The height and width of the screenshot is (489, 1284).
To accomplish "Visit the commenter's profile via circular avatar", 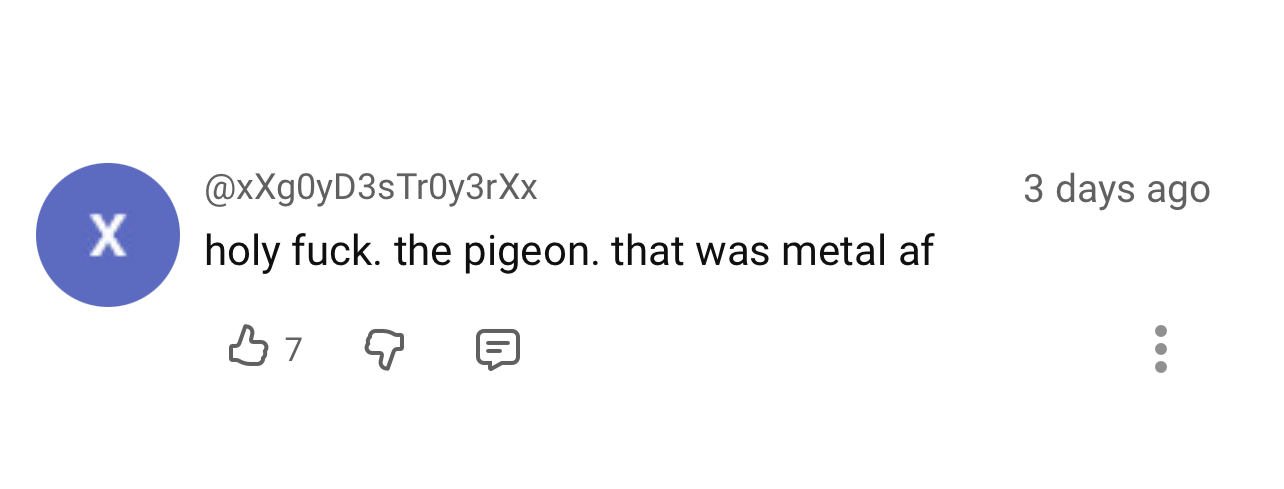I will point(108,235).
